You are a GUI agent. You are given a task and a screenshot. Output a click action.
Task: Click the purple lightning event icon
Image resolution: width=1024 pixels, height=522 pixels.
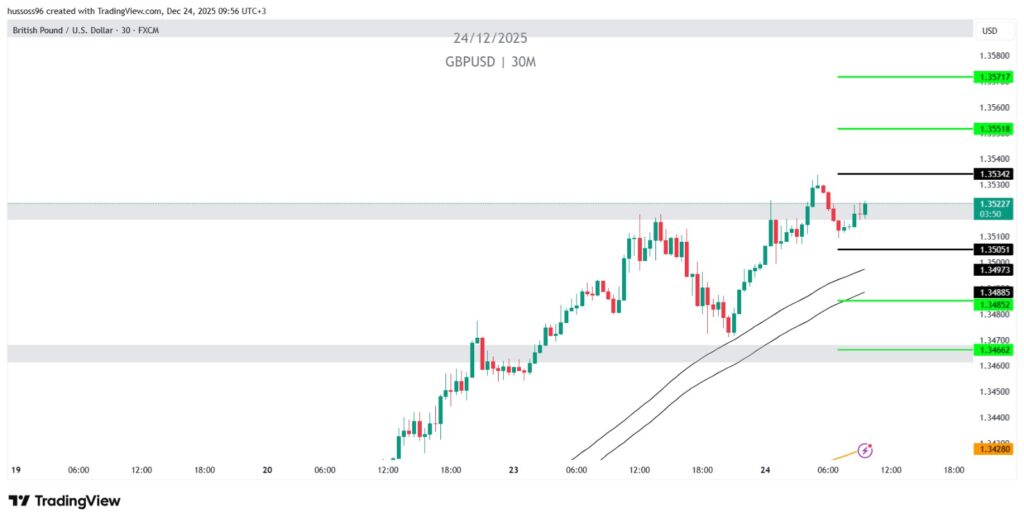866,450
